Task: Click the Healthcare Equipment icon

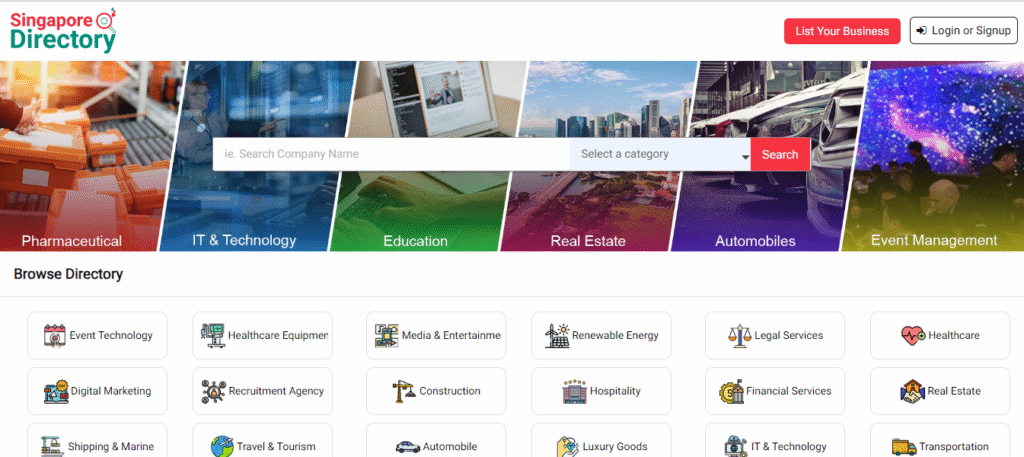Action: [x=212, y=336]
